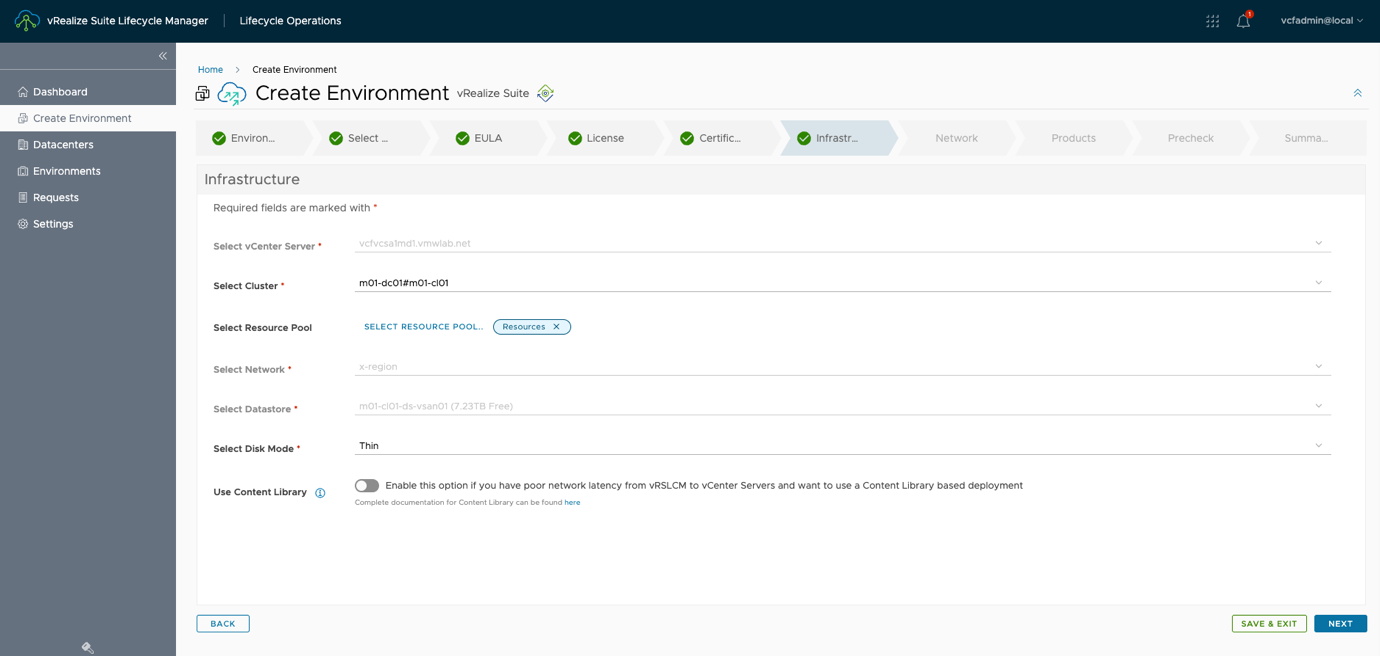This screenshot has width=1380, height=656.
Task: Go to the Precheck wizard step
Action: pyautogui.click(x=1190, y=138)
